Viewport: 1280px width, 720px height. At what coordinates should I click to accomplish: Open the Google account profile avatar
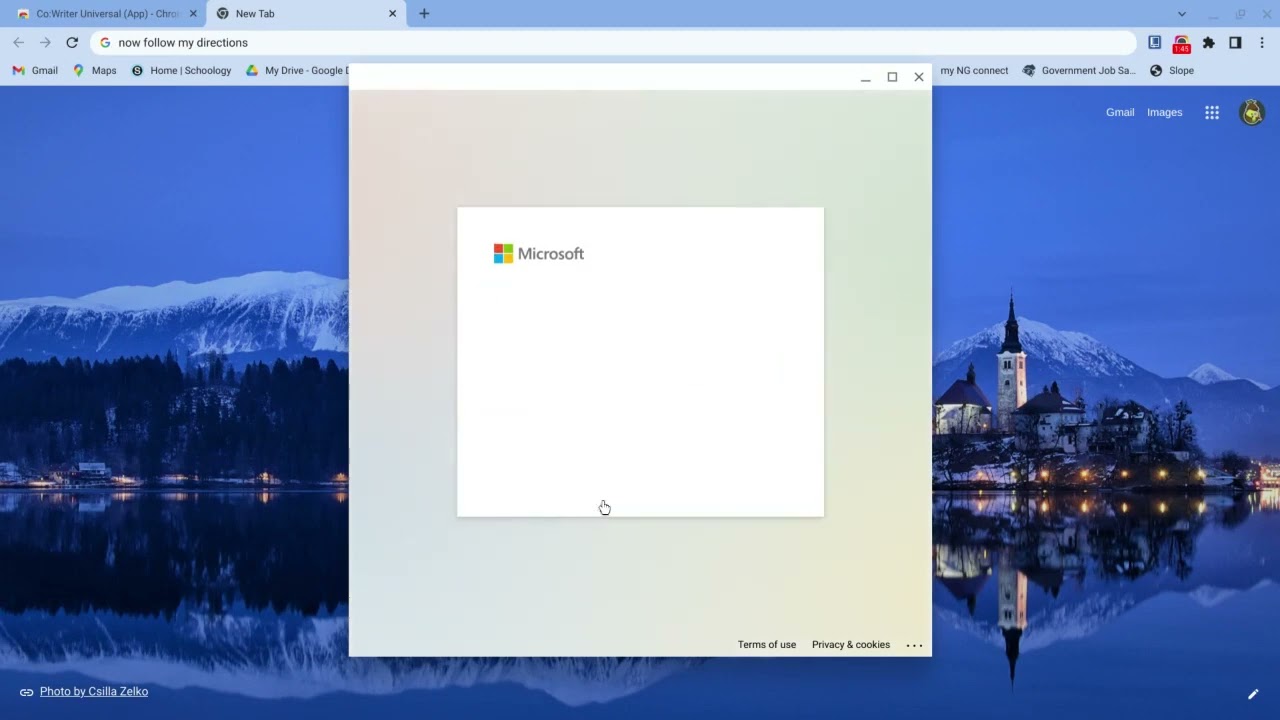click(1252, 113)
